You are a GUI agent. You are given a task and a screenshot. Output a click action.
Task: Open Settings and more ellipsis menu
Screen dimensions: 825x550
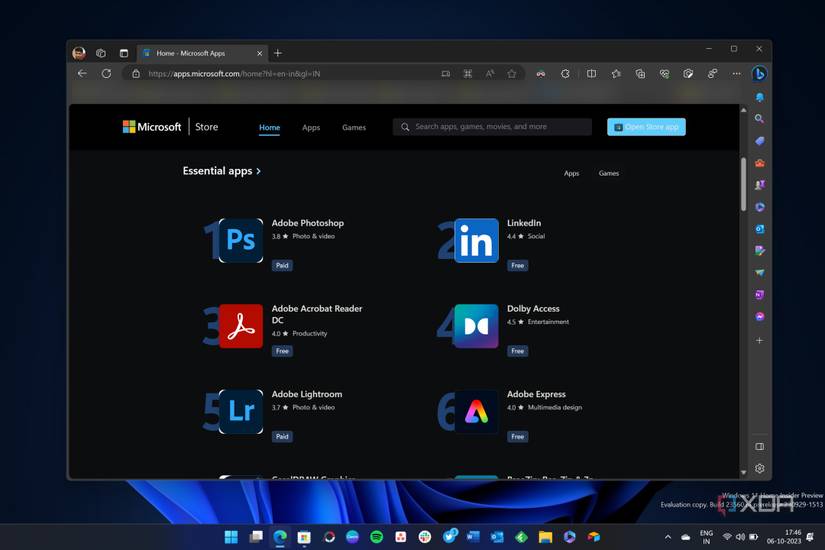coord(736,74)
